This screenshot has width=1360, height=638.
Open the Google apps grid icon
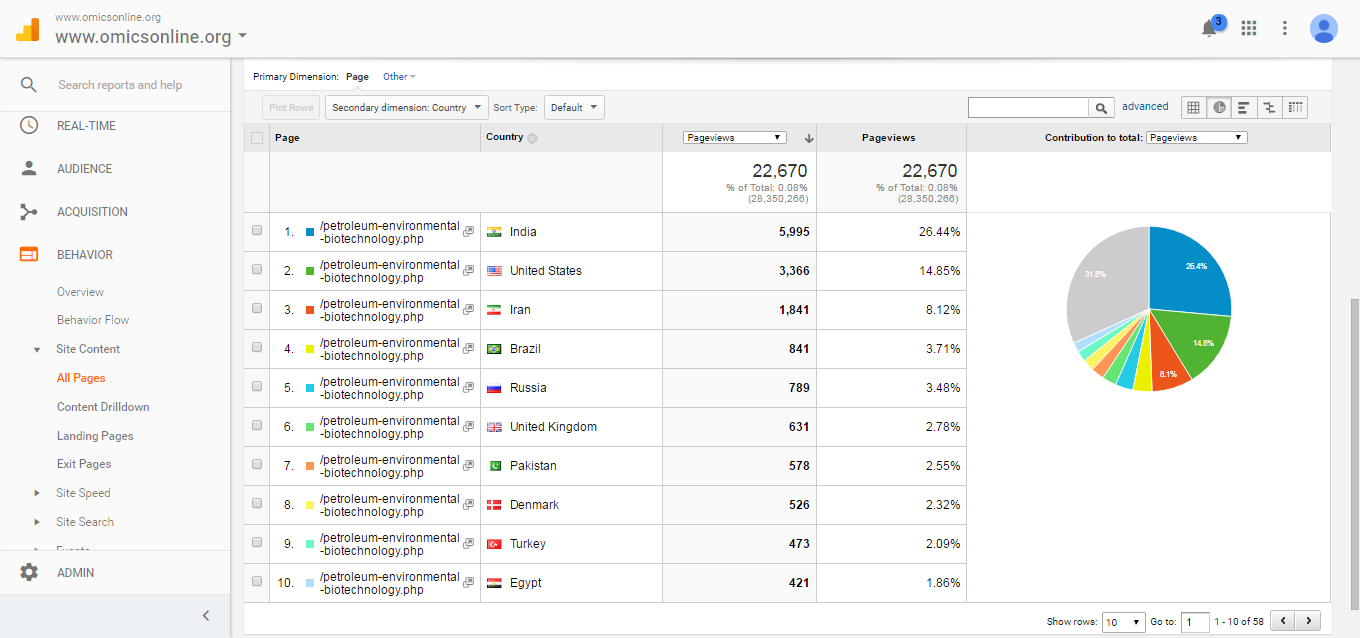click(x=1248, y=28)
